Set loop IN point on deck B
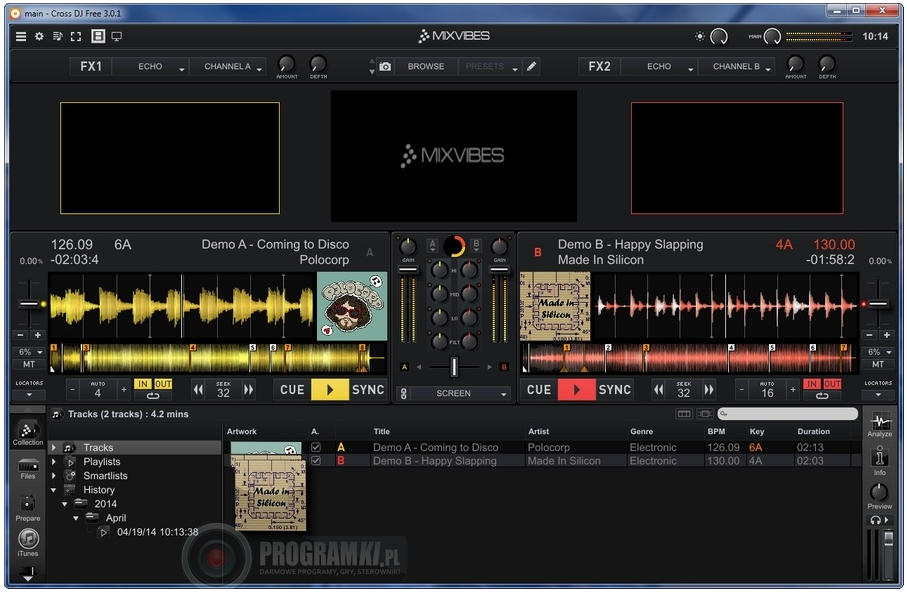This screenshot has width=907, height=593. pos(812,384)
